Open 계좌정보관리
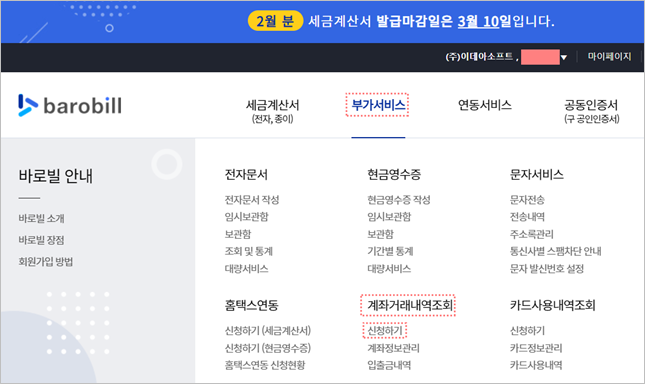This screenshot has width=645, height=384. (x=393, y=348)
